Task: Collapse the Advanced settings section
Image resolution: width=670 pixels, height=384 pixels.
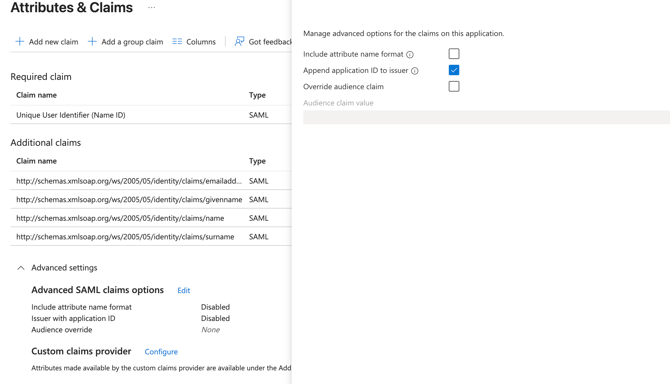Action: point(21,268)
